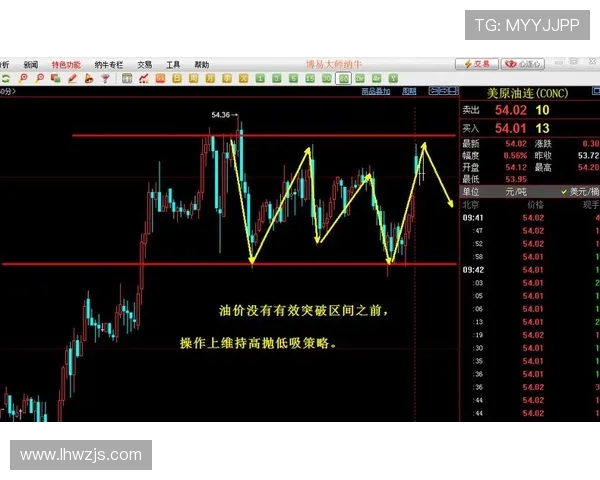Select the 元/吨 unit option
This screenshot has width=600, height=480.
515,191
